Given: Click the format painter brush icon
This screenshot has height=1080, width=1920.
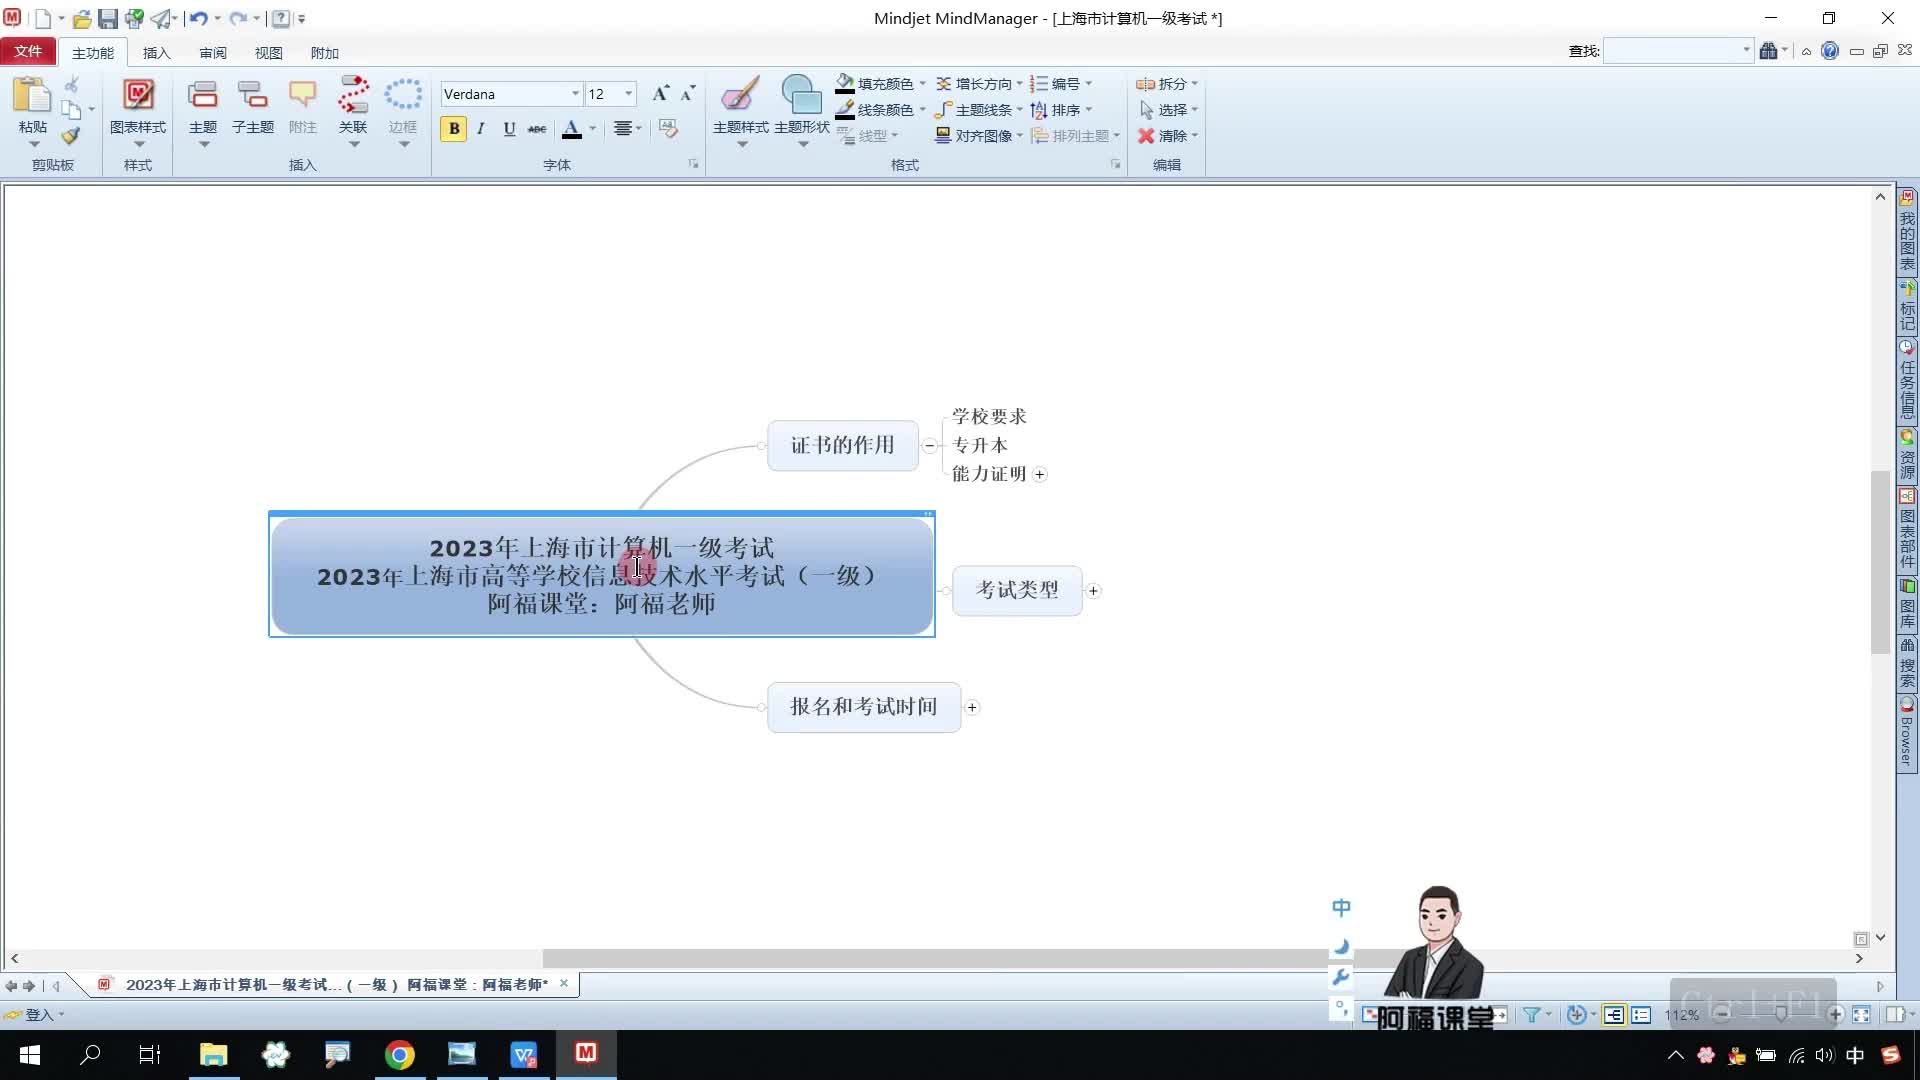Looking at the screenshot, I should 70,136.
